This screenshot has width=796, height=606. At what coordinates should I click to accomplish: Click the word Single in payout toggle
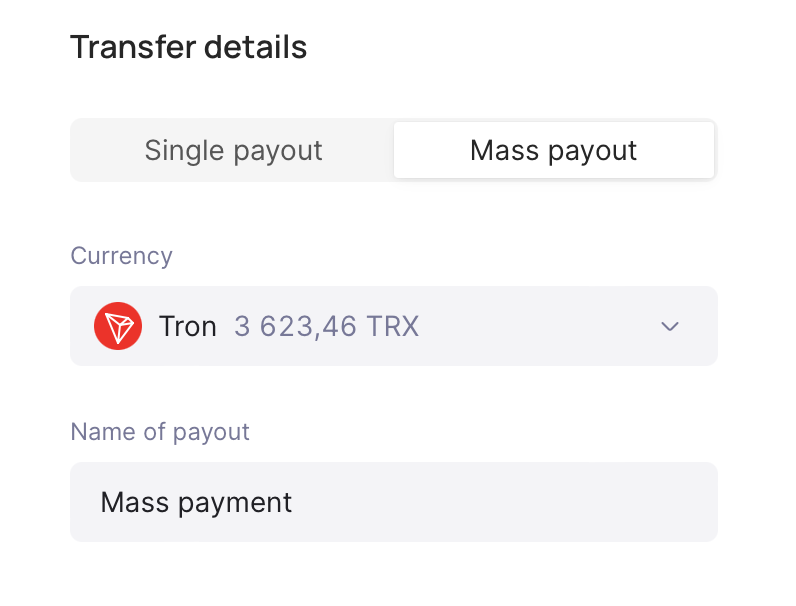click(x=184, y=151)
